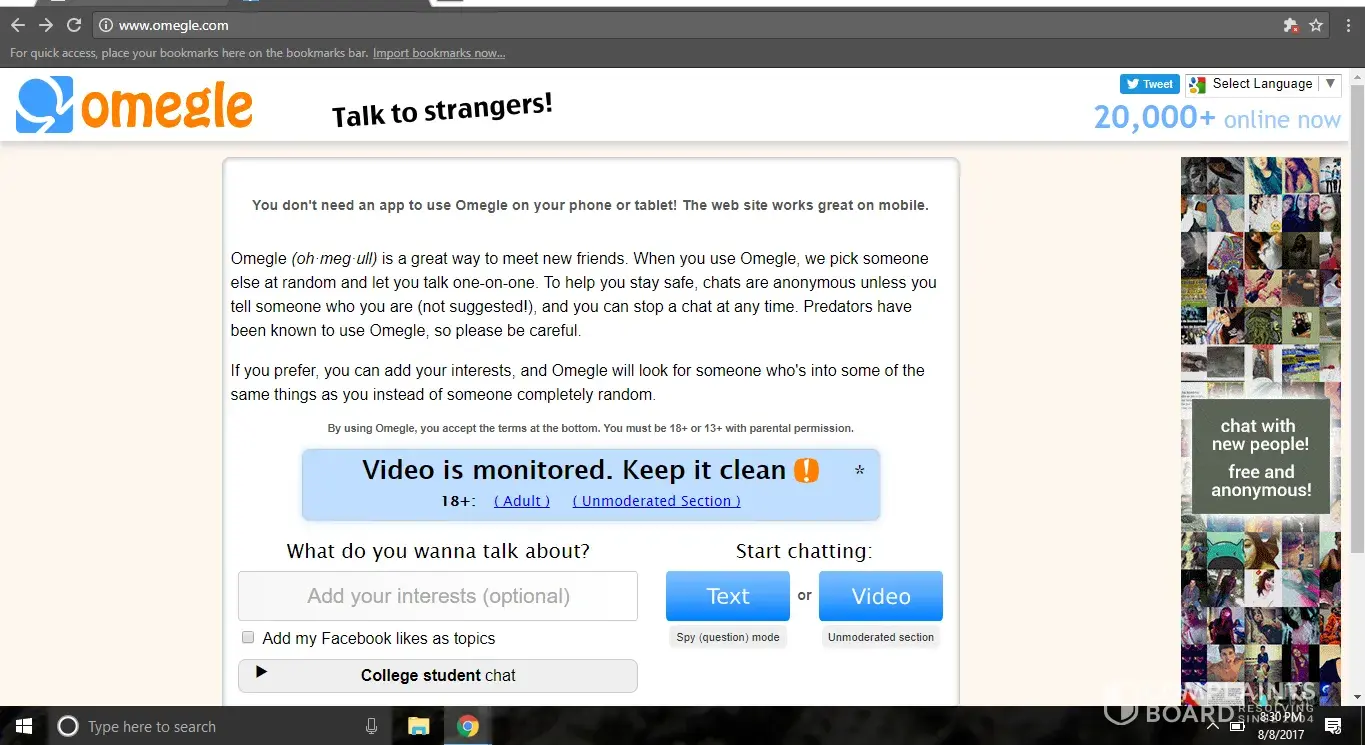Open the Chrome three-dot menu
Viewport: 1365px width, 745px height.
click(x=1348, y=25)
